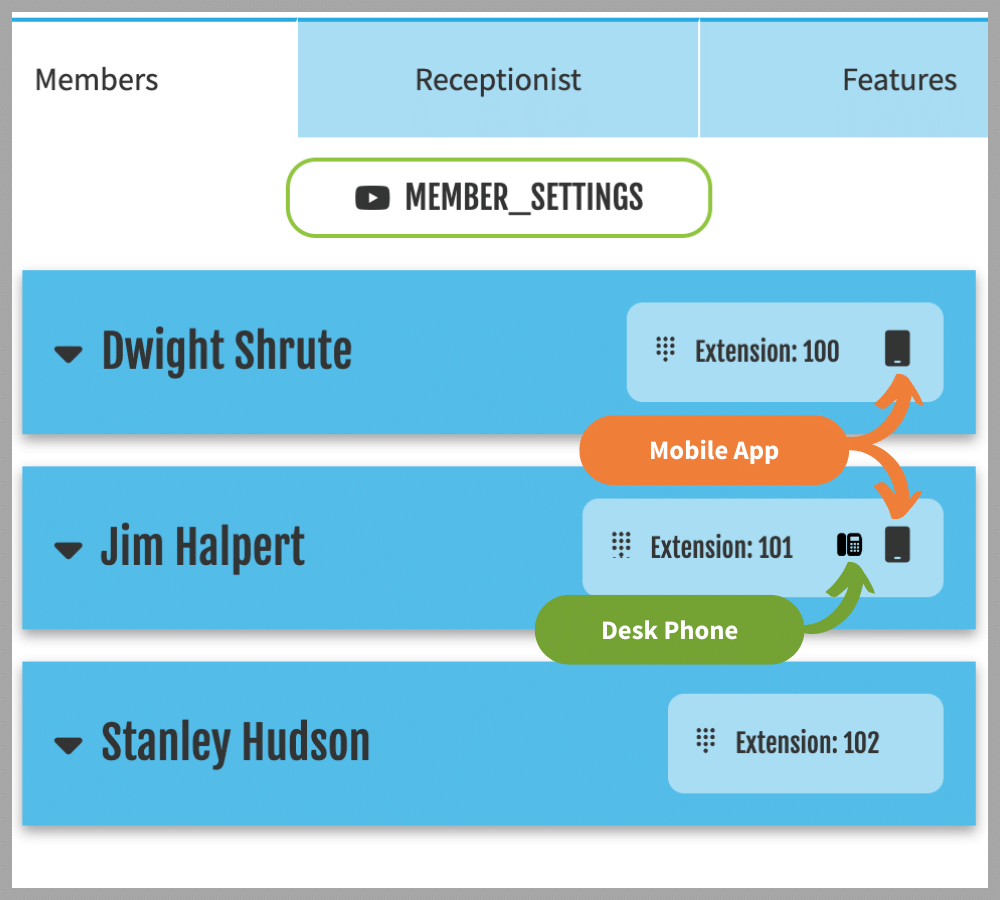This screenshot has height=900, width=1000.
Task: Switch to the Members tab
Action: coord(154,79)
